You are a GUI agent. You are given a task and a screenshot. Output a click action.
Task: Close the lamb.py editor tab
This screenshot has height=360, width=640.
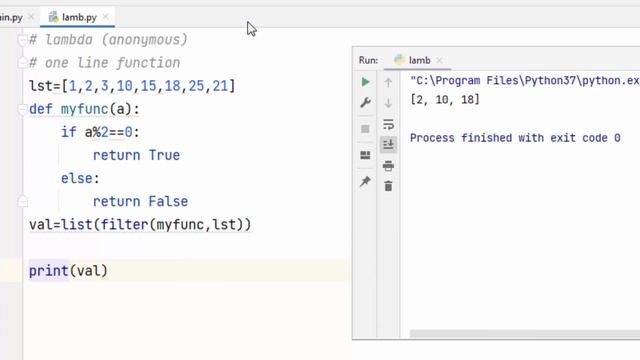pos(105,17)
